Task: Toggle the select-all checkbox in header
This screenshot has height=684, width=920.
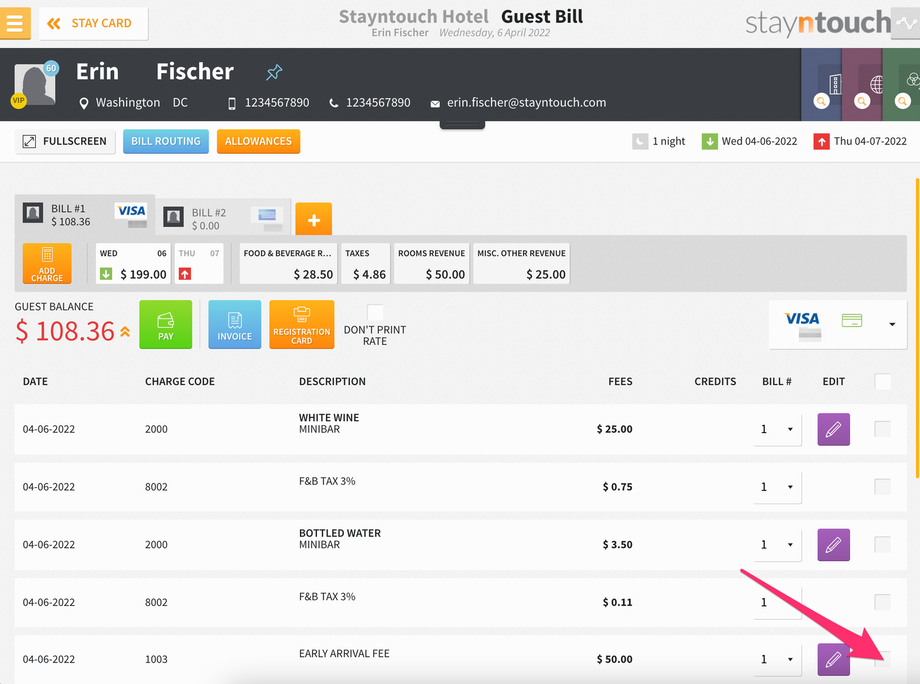Action: coord(882,381)
